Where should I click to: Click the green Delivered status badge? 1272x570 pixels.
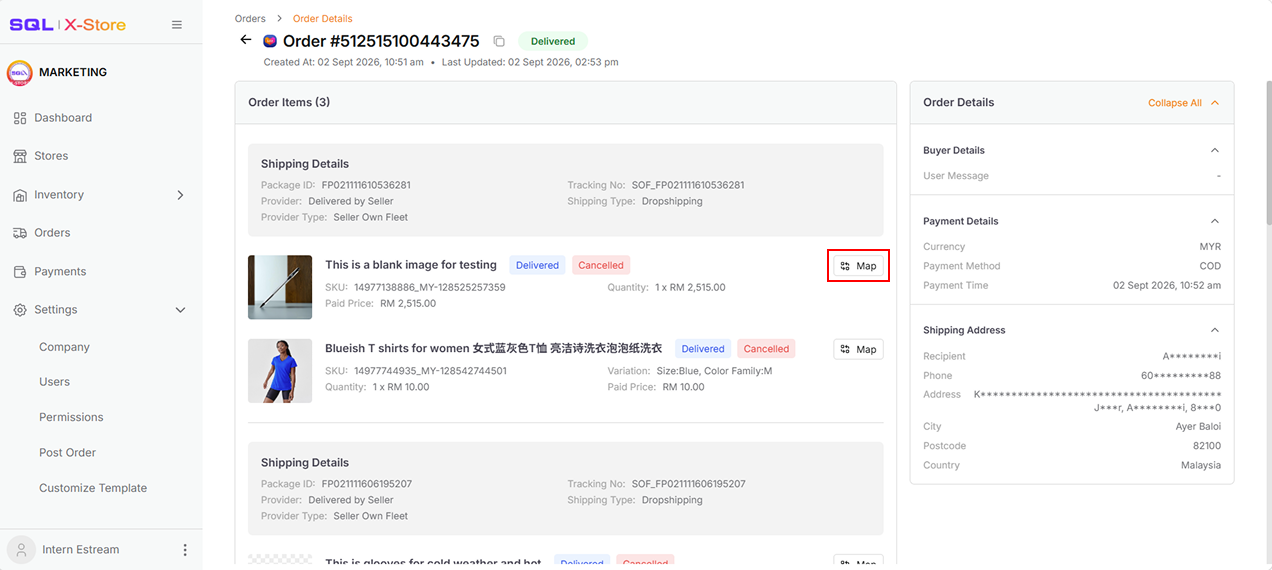(x=553, y=42)
